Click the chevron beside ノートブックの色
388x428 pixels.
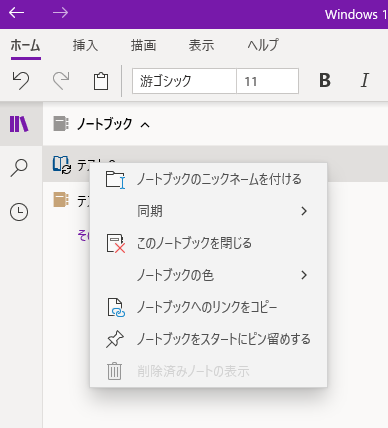[x=304, y=275]
